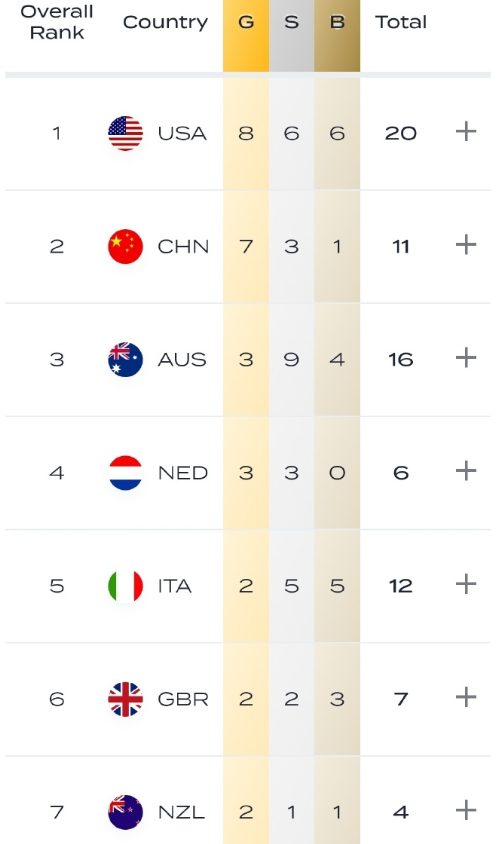The image size is (501, 844).
Task: Expand the AUS medal breakdown
Action: 466,357
